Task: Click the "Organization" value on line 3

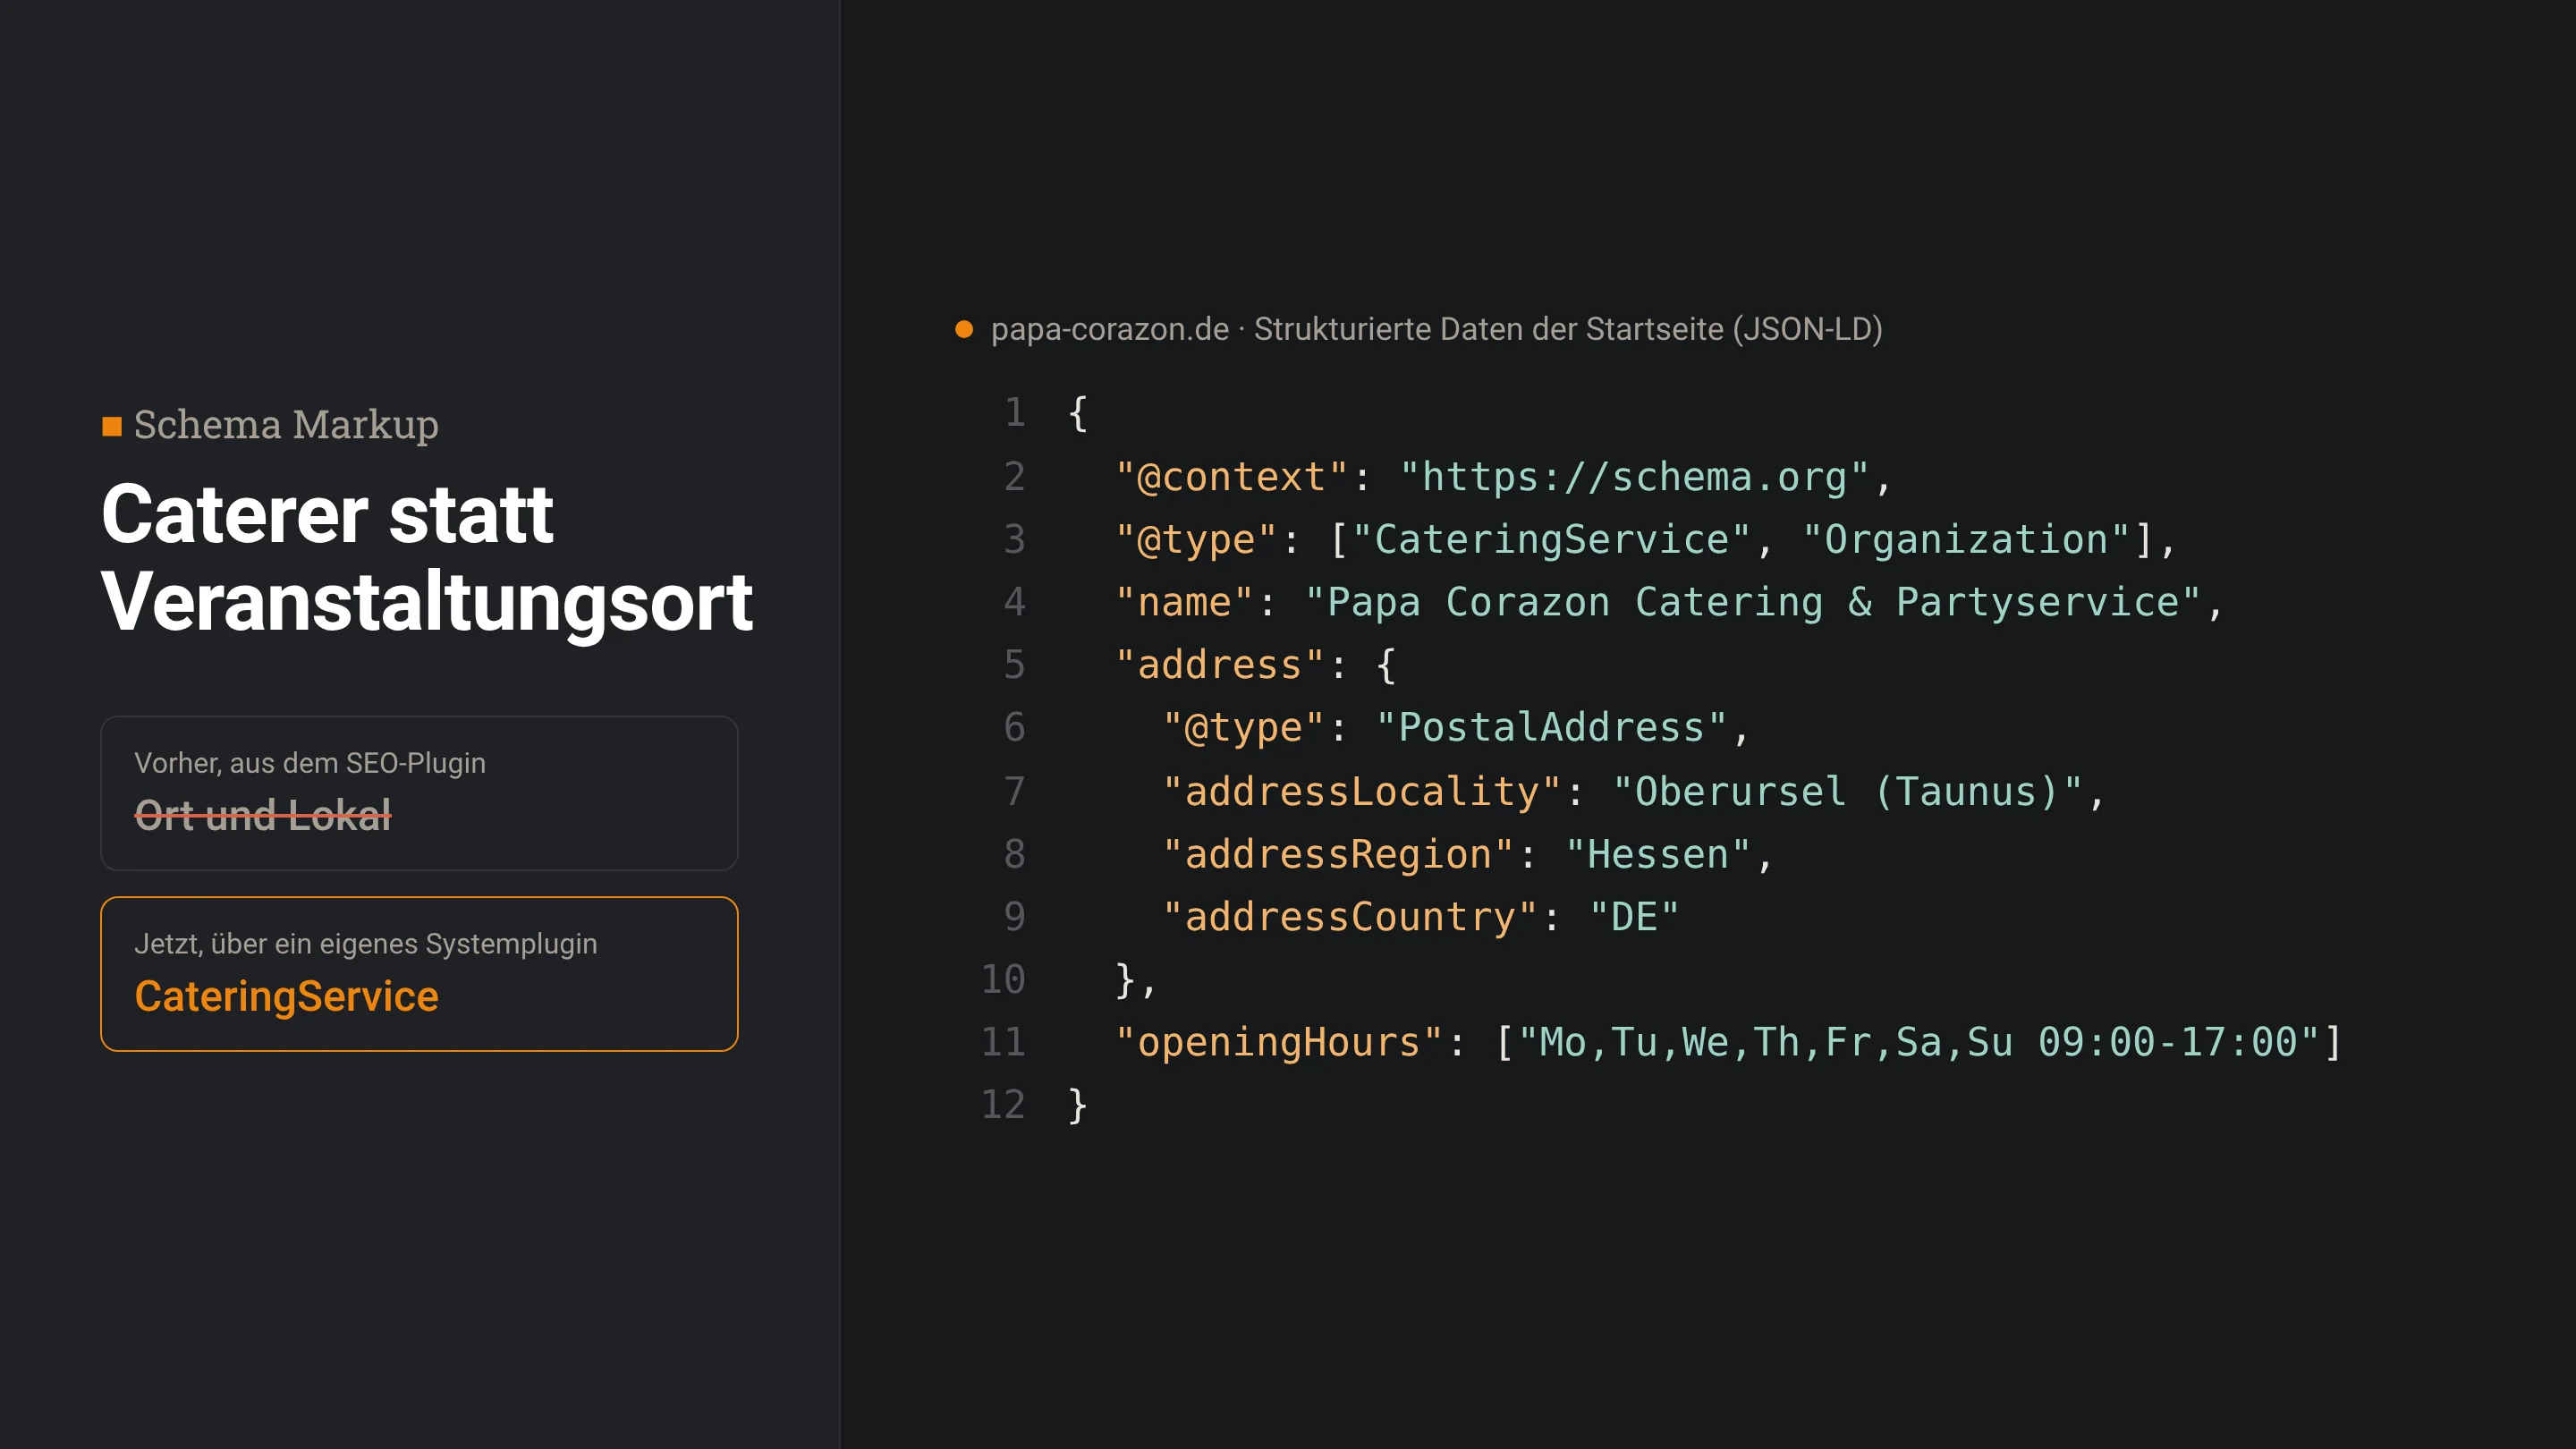Action: pos(1966,540)
